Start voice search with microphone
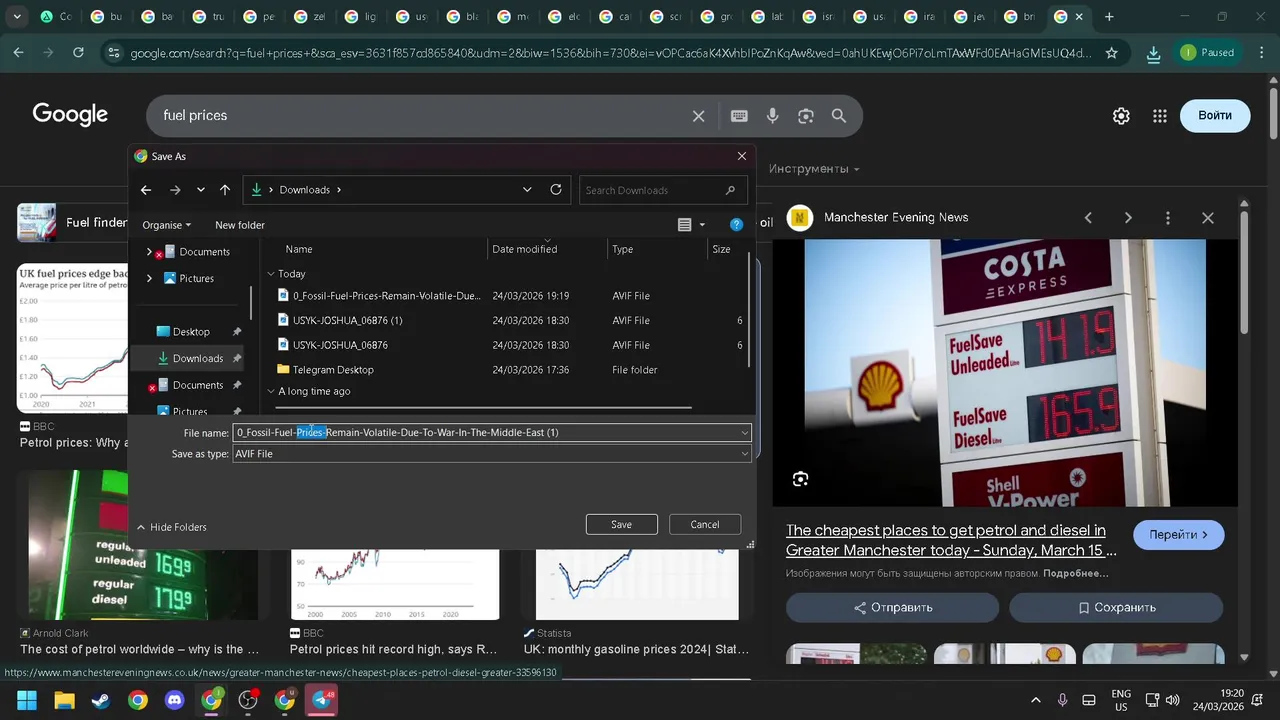1280x720 pixels. (773, 116)
